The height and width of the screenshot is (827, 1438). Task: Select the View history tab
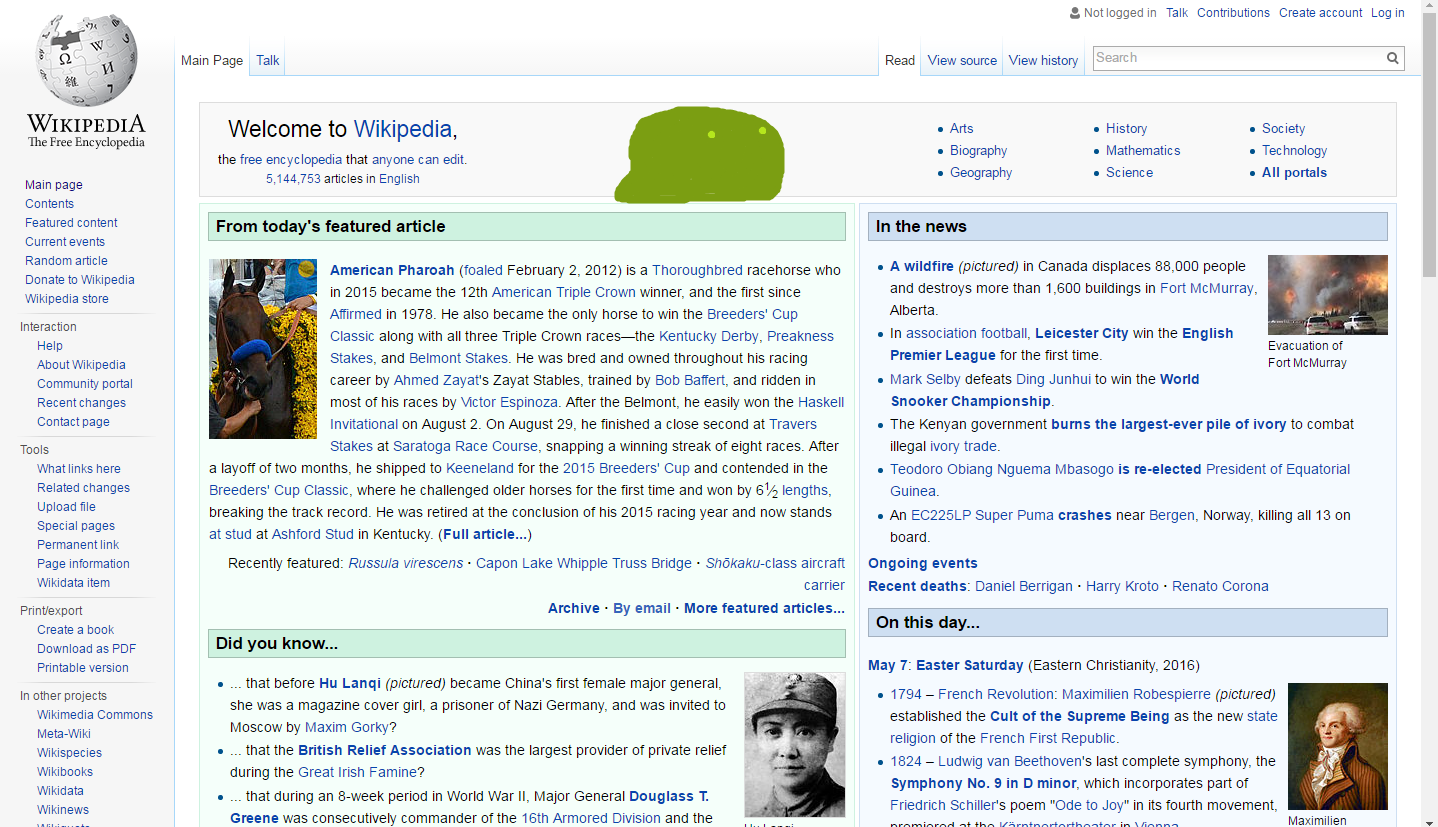[1043, 60]
